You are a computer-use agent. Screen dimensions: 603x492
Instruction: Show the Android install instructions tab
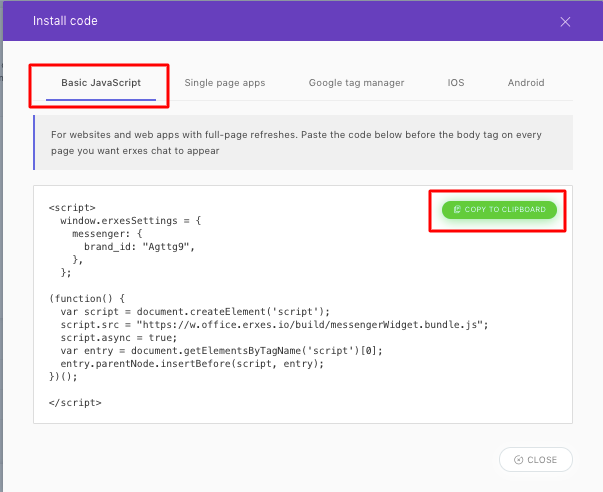tap(527, 83)
